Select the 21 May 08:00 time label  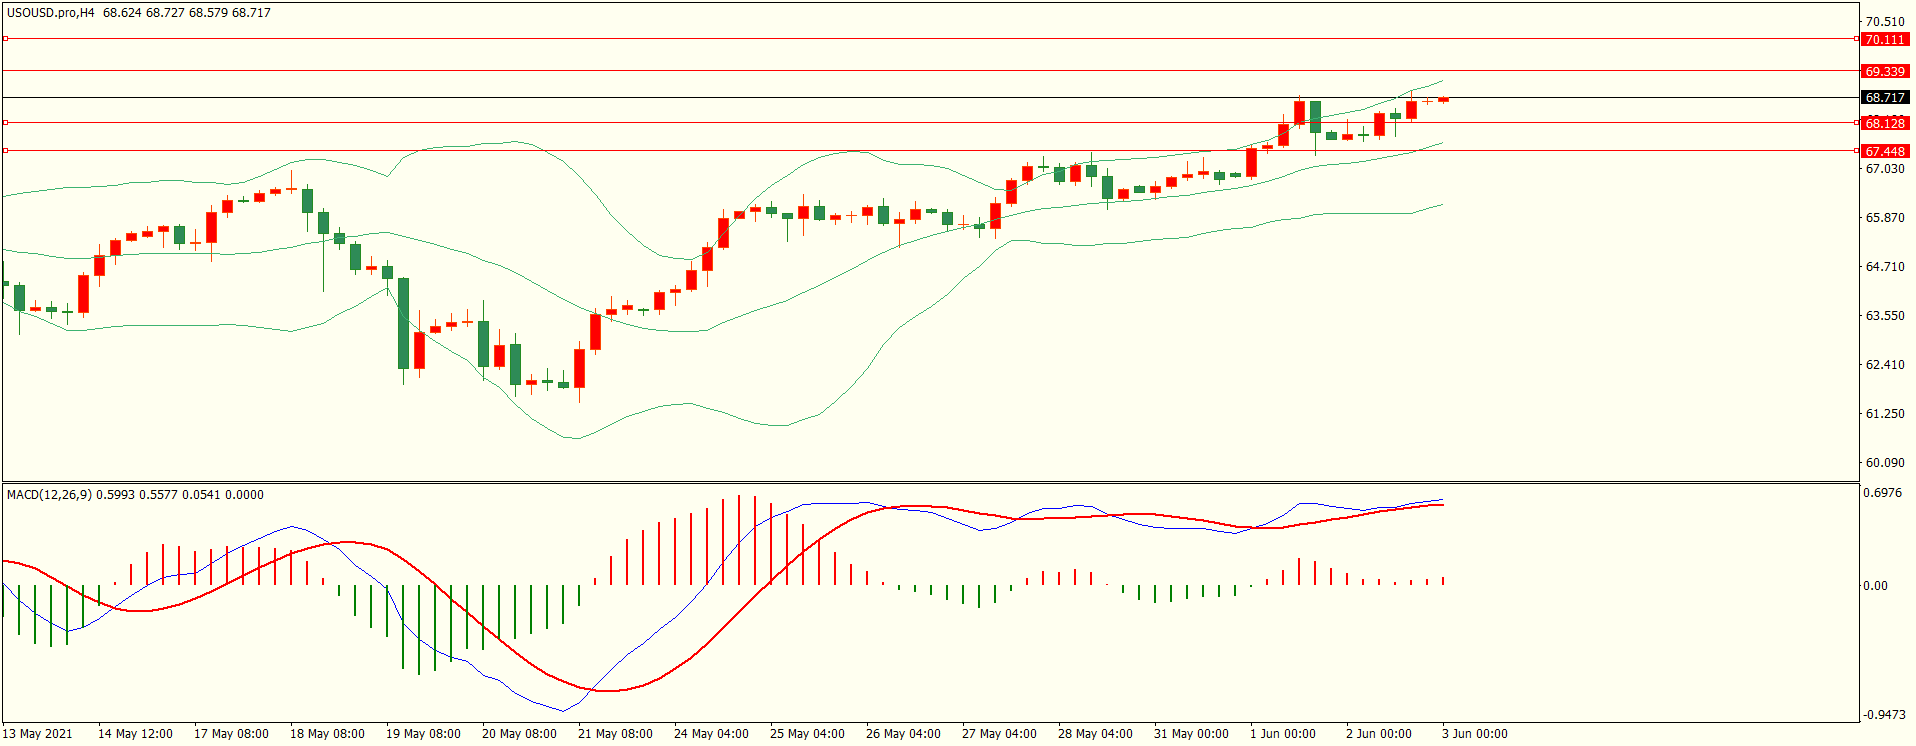(615, 734)
